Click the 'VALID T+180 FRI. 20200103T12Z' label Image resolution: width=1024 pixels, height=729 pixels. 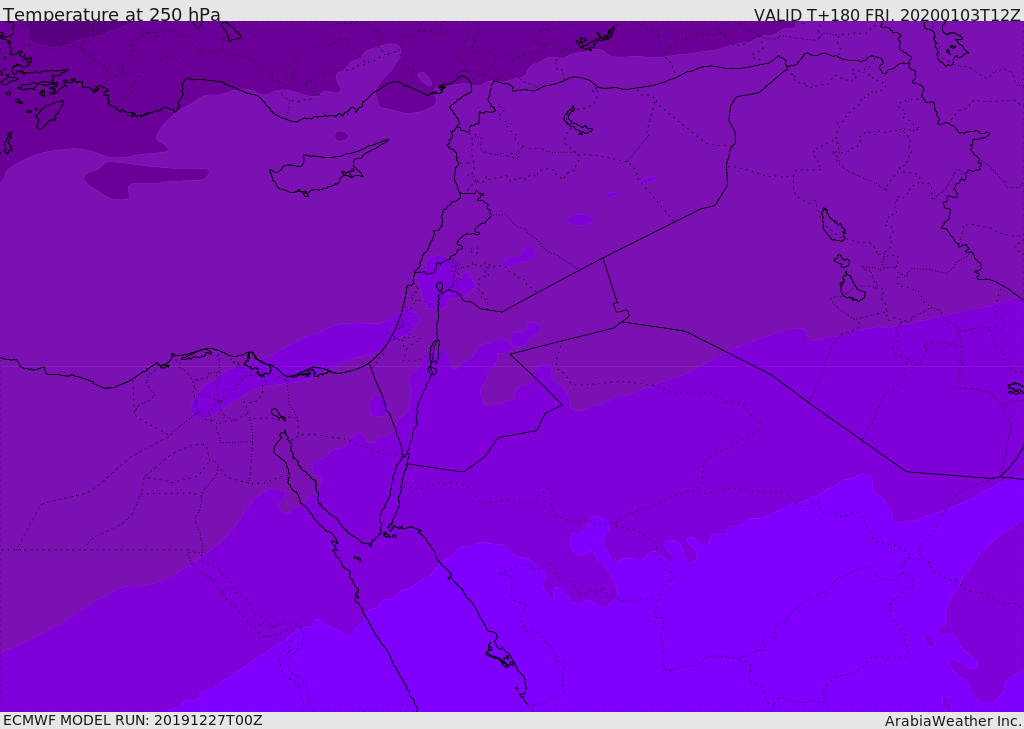886,15
